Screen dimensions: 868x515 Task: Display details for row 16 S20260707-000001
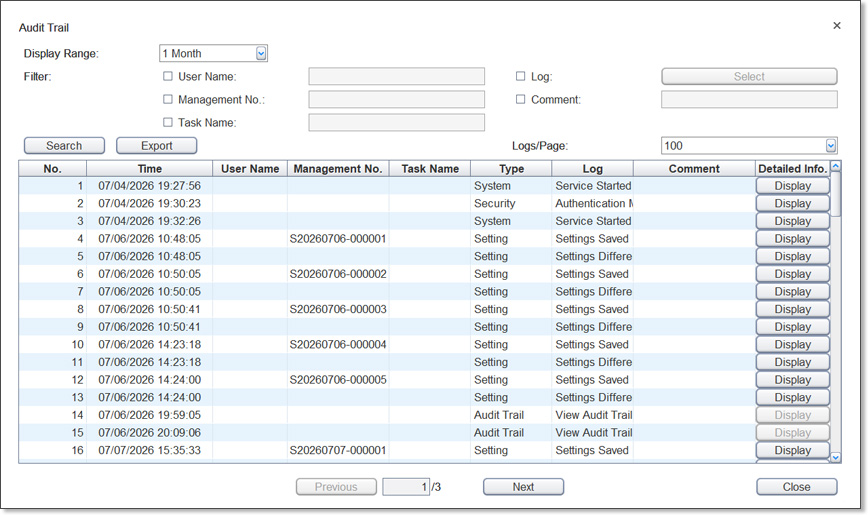tap(793, 450)
